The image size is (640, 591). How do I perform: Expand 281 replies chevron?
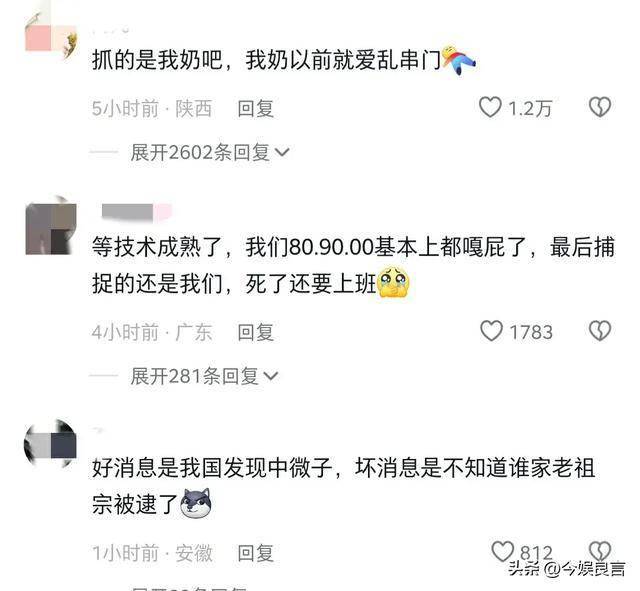tap(271, 375)
